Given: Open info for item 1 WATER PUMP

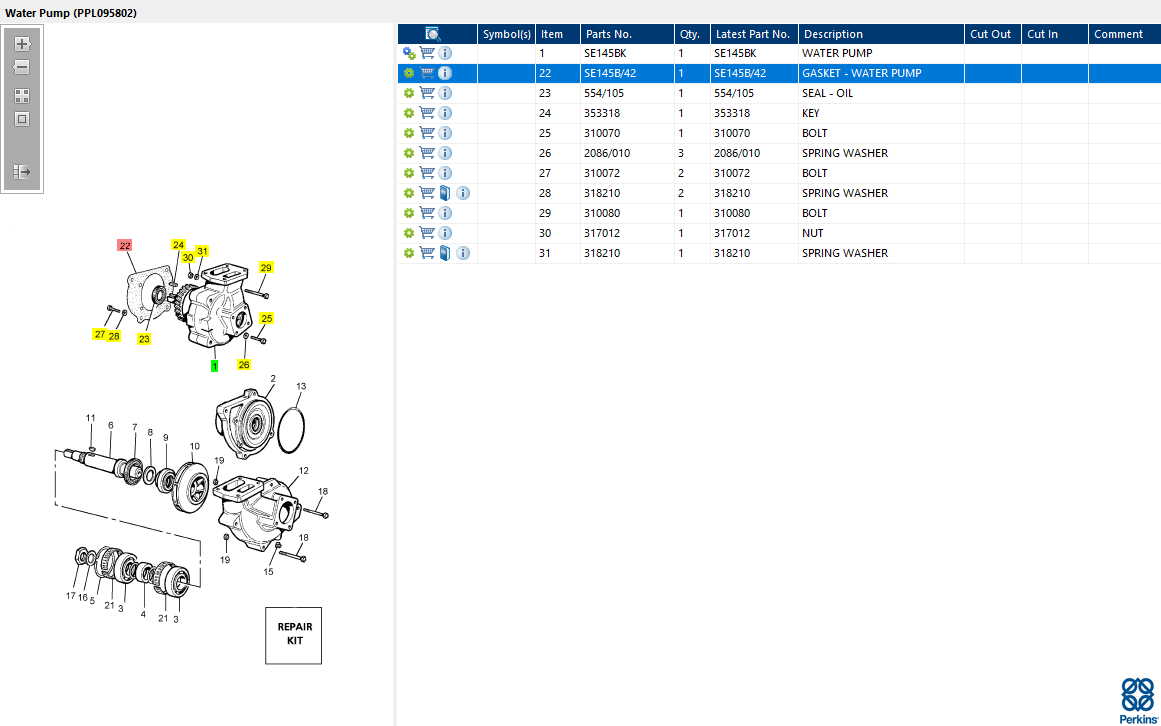Looking at the screenshot, I should click(445, 53).
